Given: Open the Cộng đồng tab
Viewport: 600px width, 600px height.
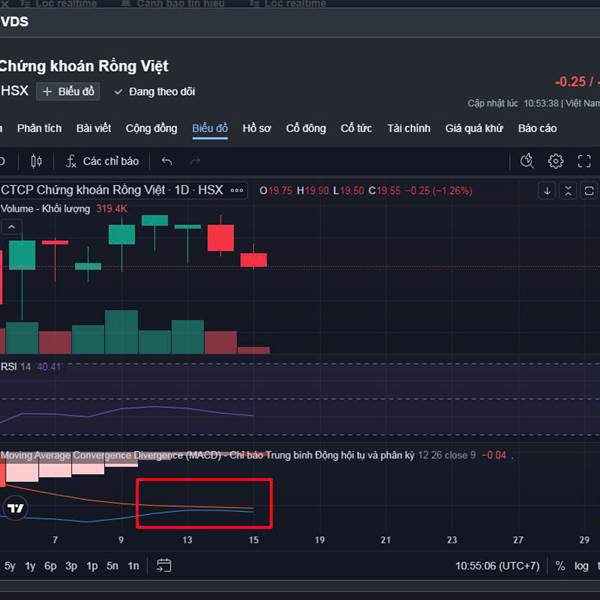Looking at the screenshot, I should pos(152,128).
